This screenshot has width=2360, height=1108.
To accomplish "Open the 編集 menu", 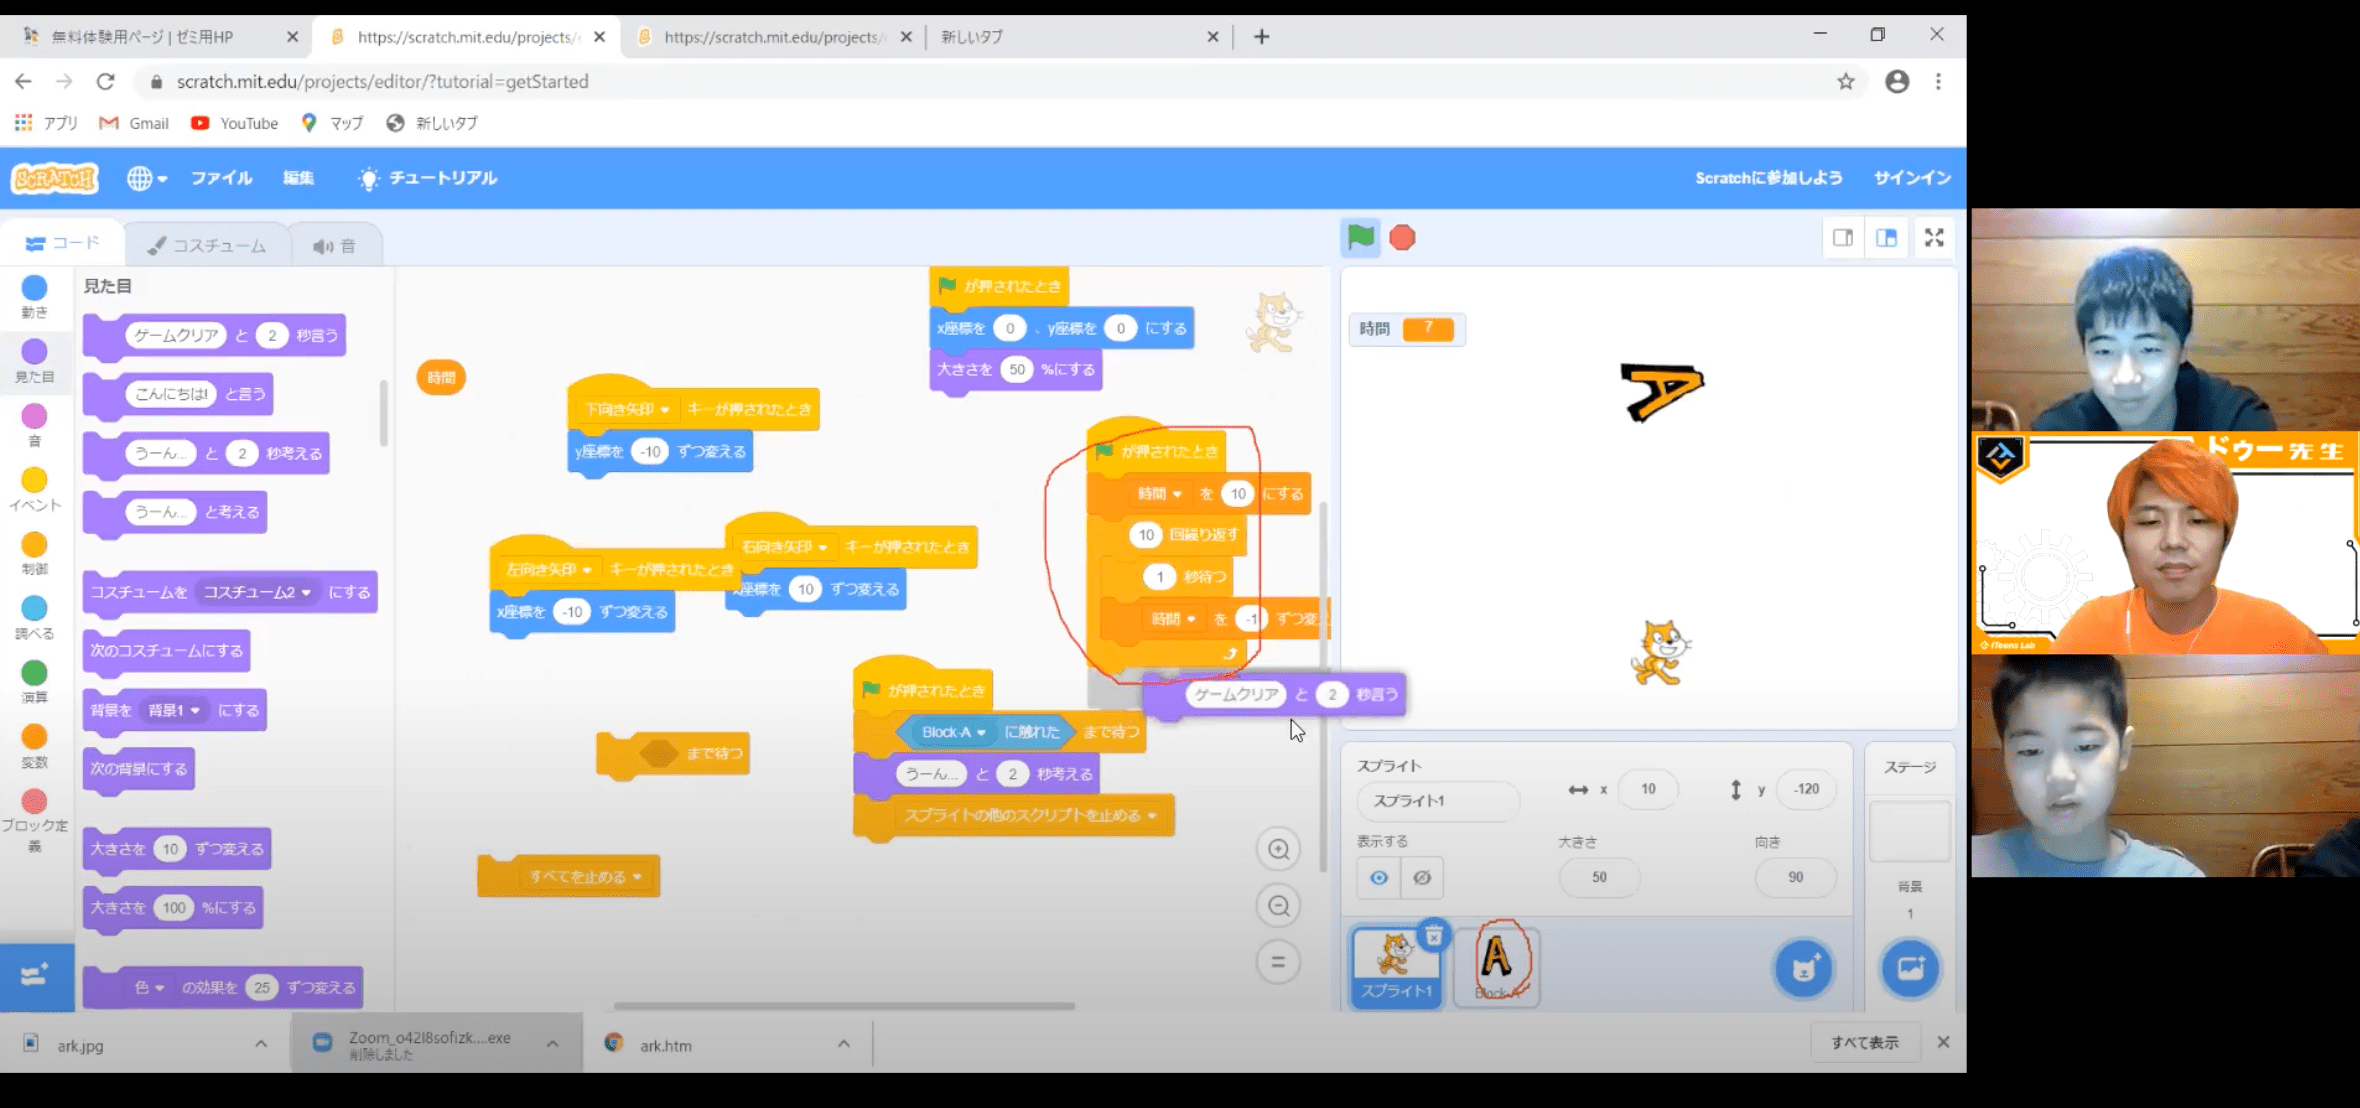I will (x=298, y=178).
